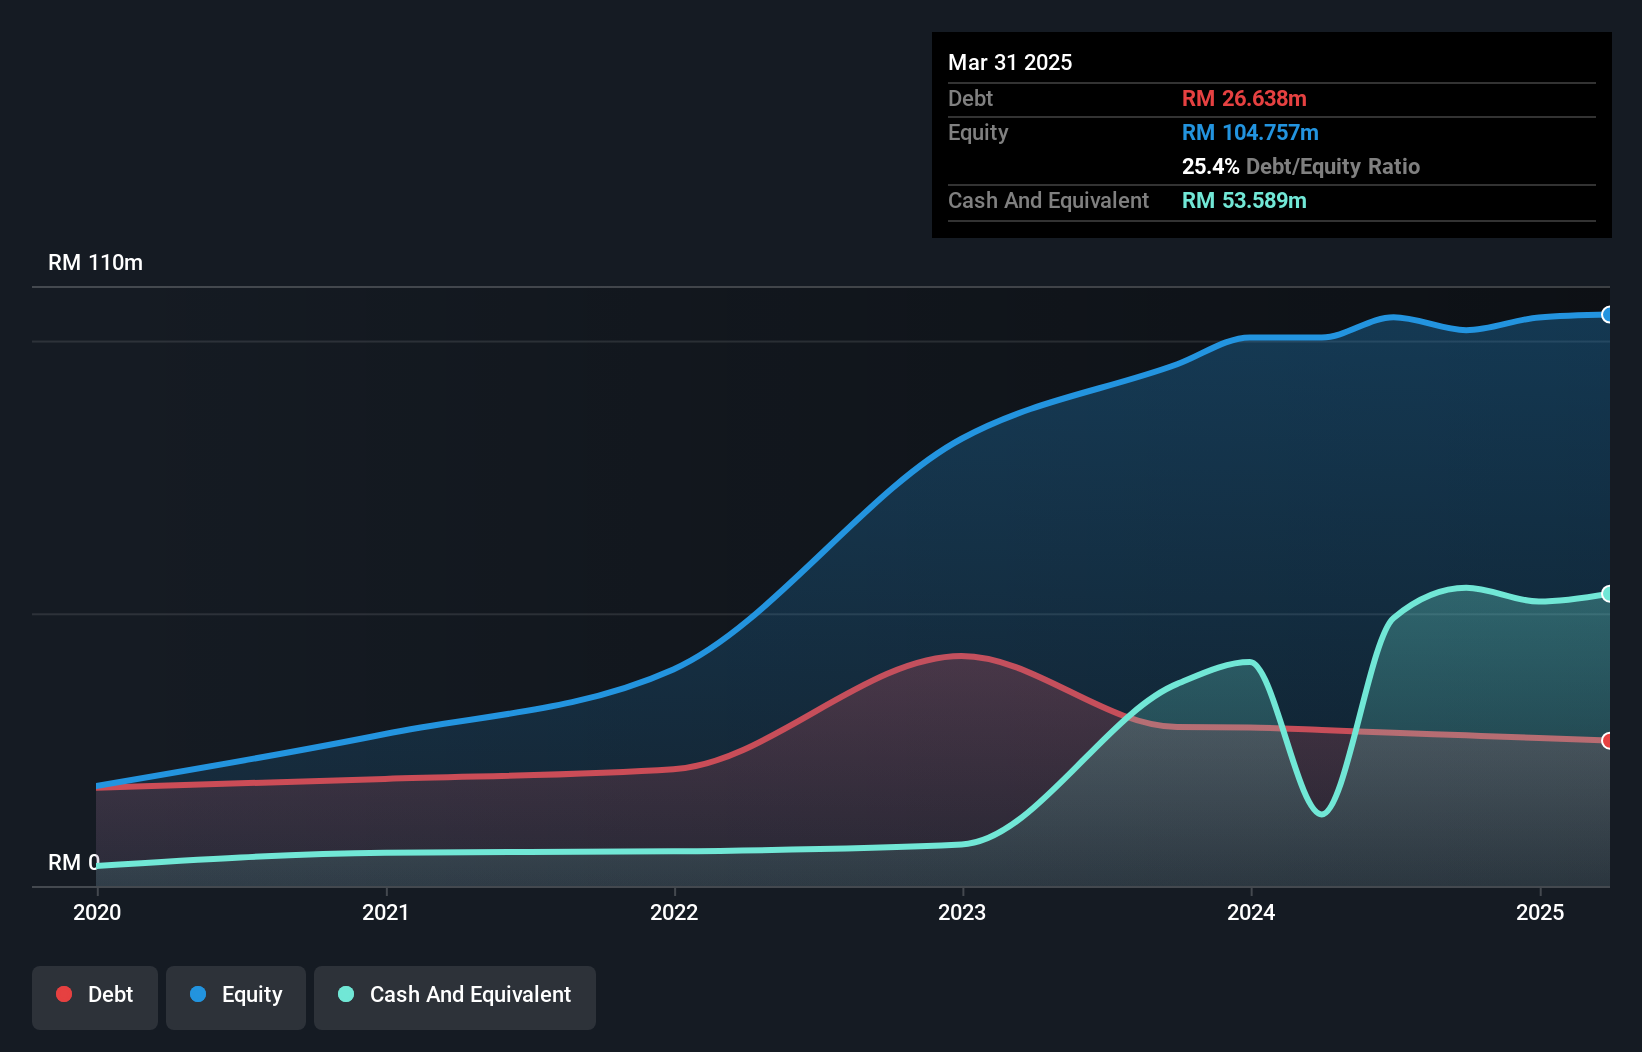Select the blue Equity endpoint marker on the chart
Screen dimensions: 1642x1052
(x=1608, y=315)
